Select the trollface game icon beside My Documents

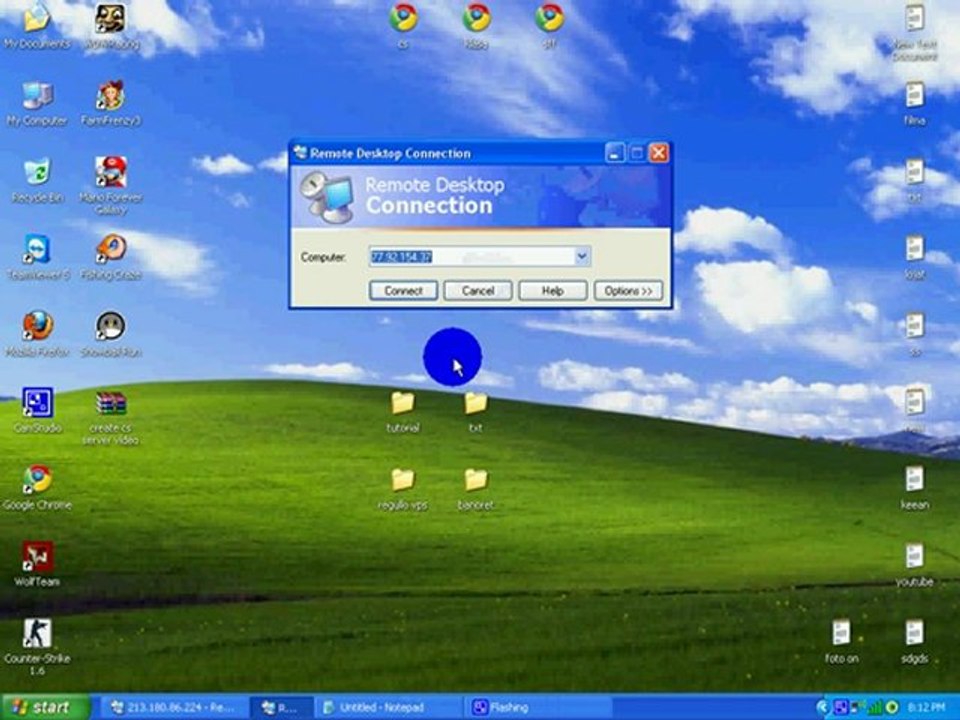(x=111, y=26)
